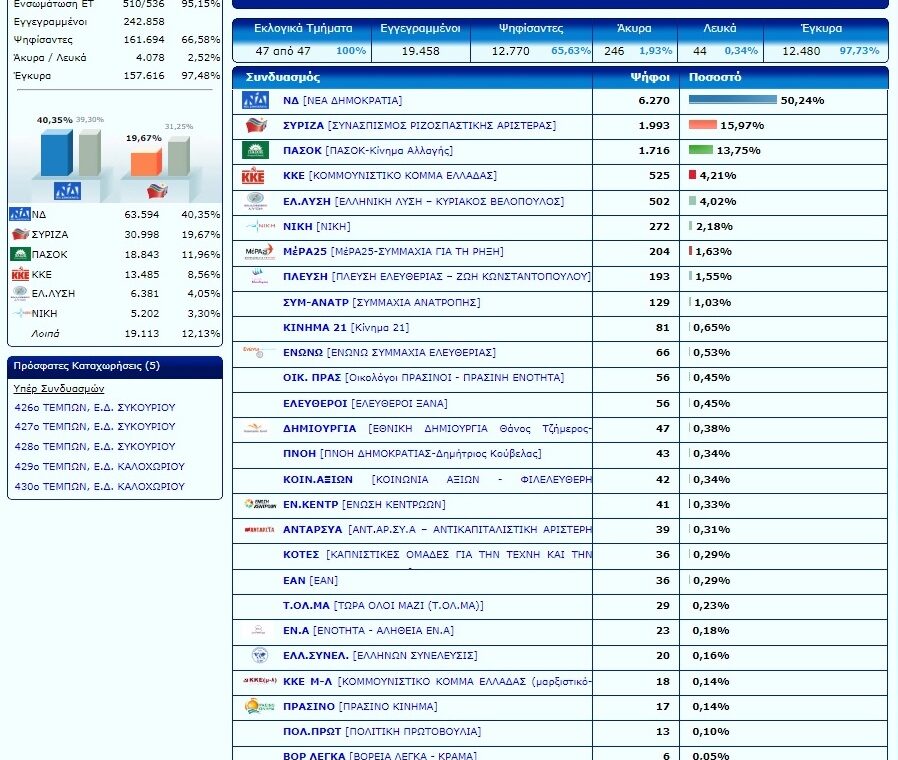The height and width of the screenshot is (760, 898).
Task: Click the ΕΛ.ΛΥΣΗ logo in results table
Action: tap(255, 201)
